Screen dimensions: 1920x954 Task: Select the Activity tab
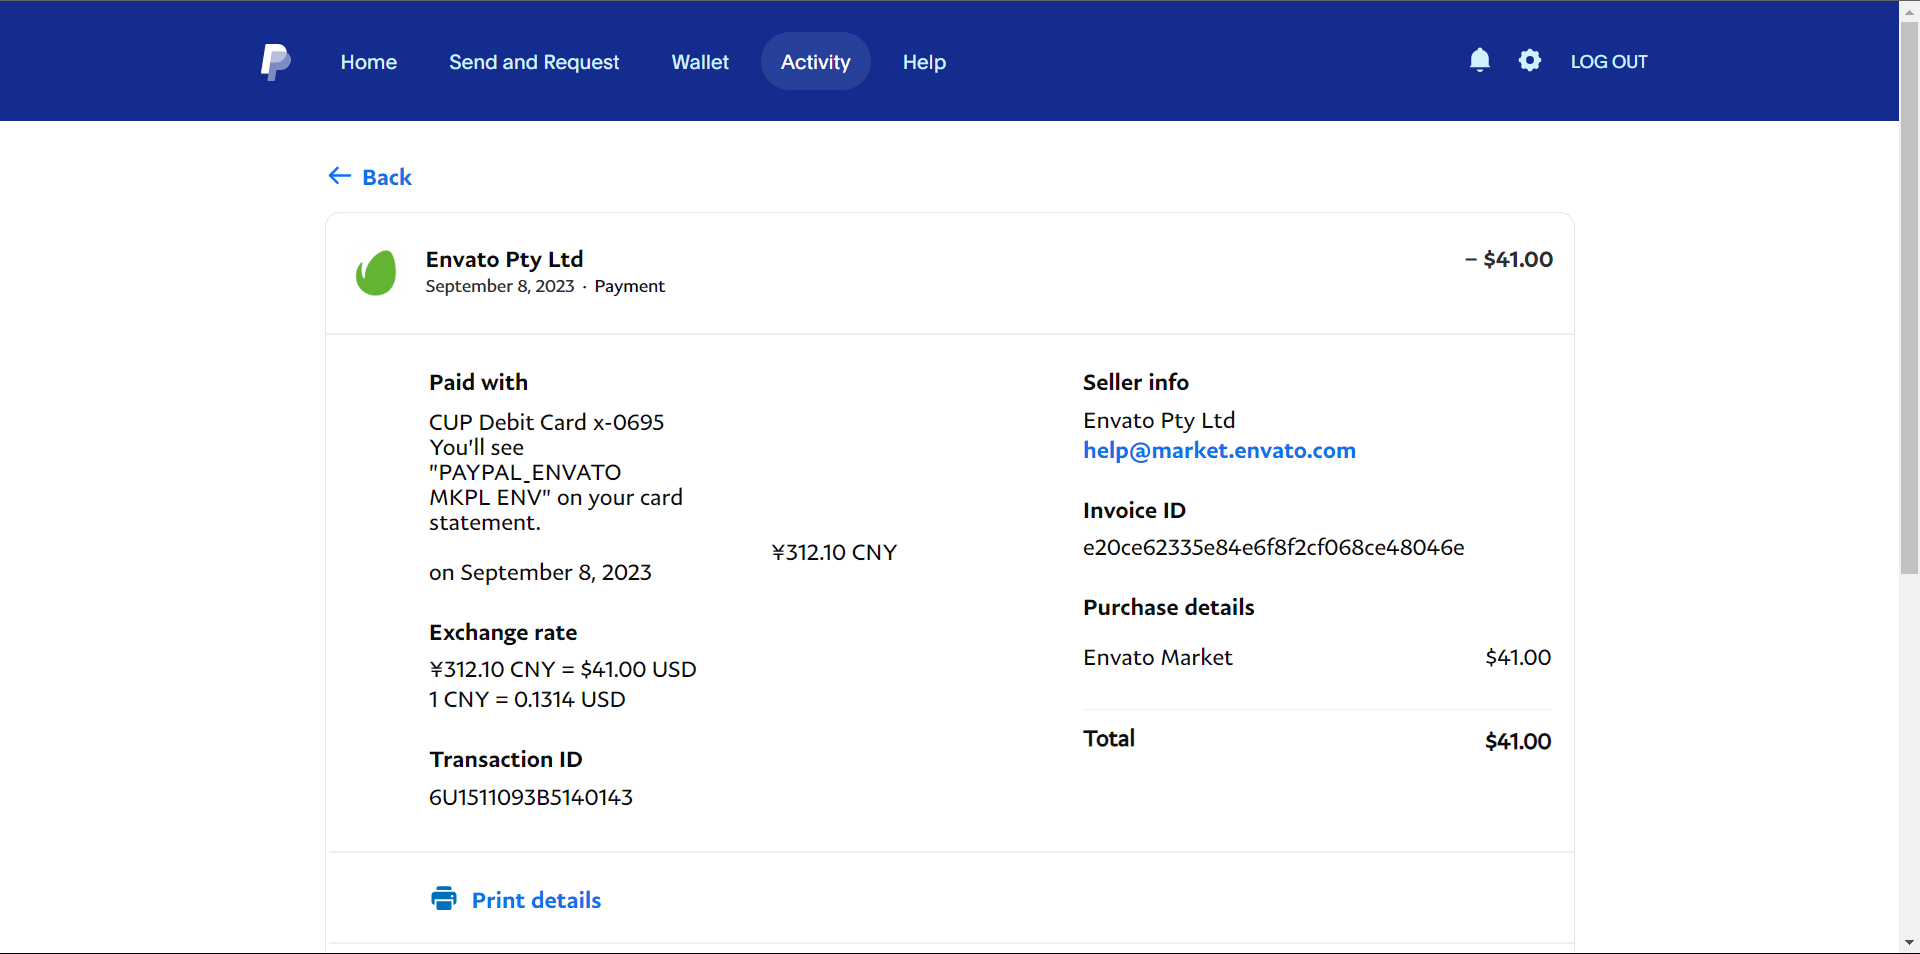(x=815, y=62)
